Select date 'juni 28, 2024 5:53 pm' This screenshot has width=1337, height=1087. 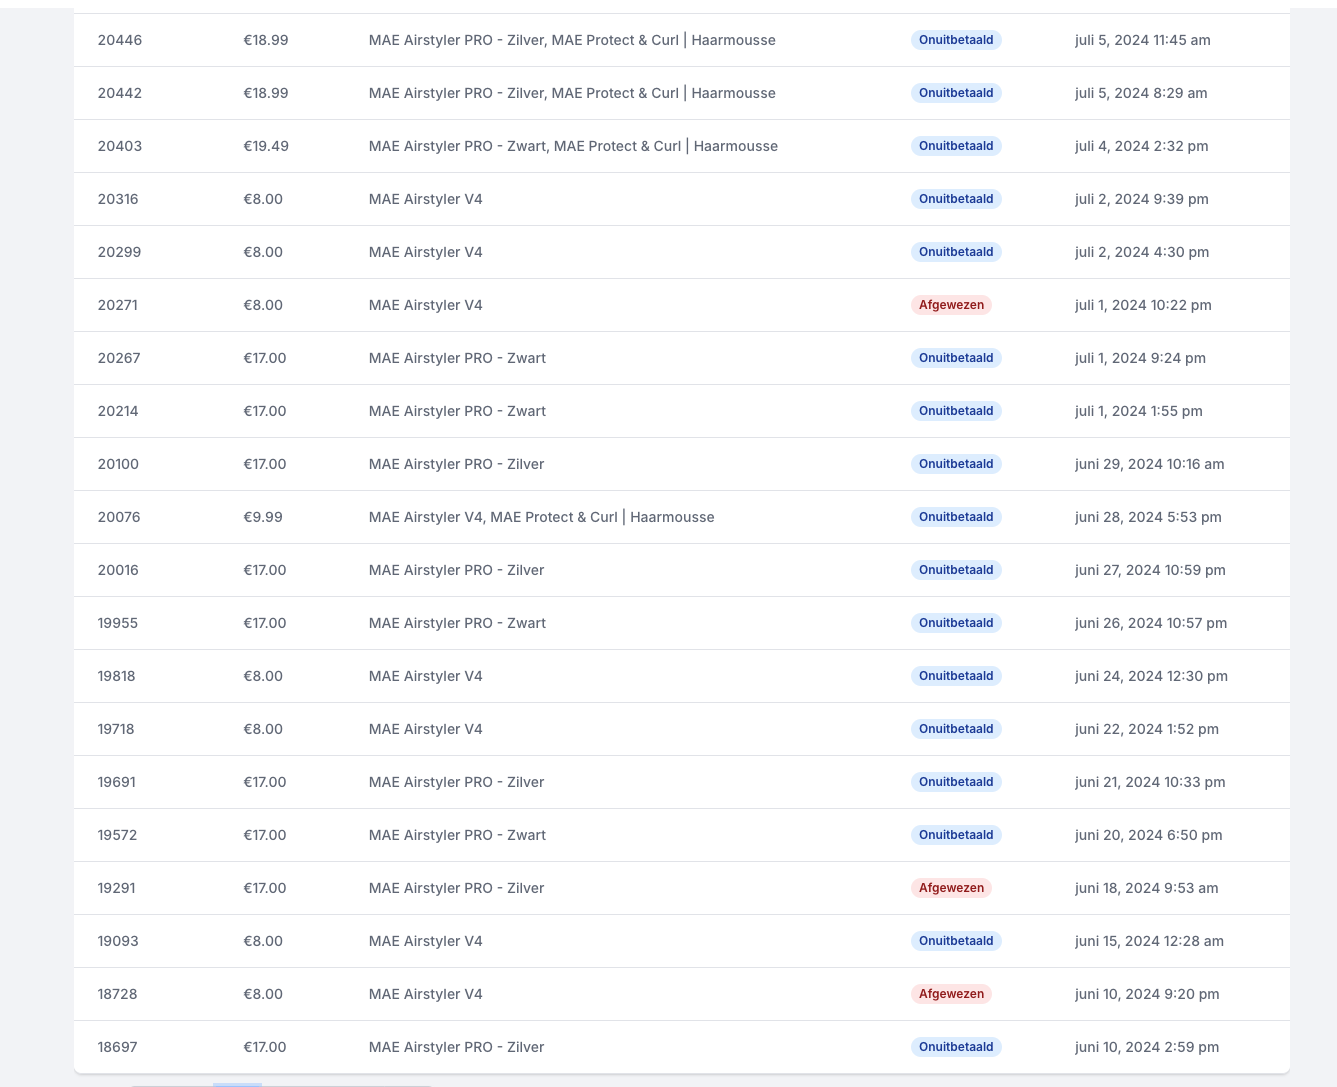(1148, 517)
